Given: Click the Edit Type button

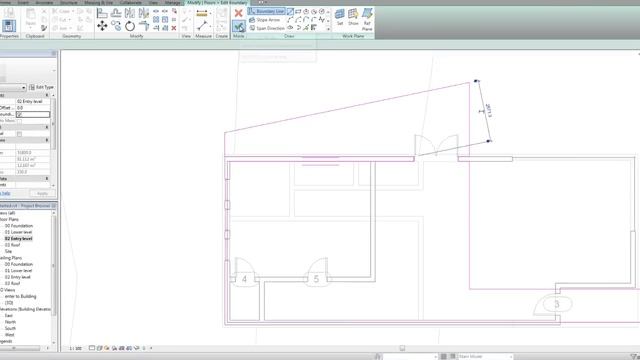Looking at the screenshot, I should [x=41, y=87].
